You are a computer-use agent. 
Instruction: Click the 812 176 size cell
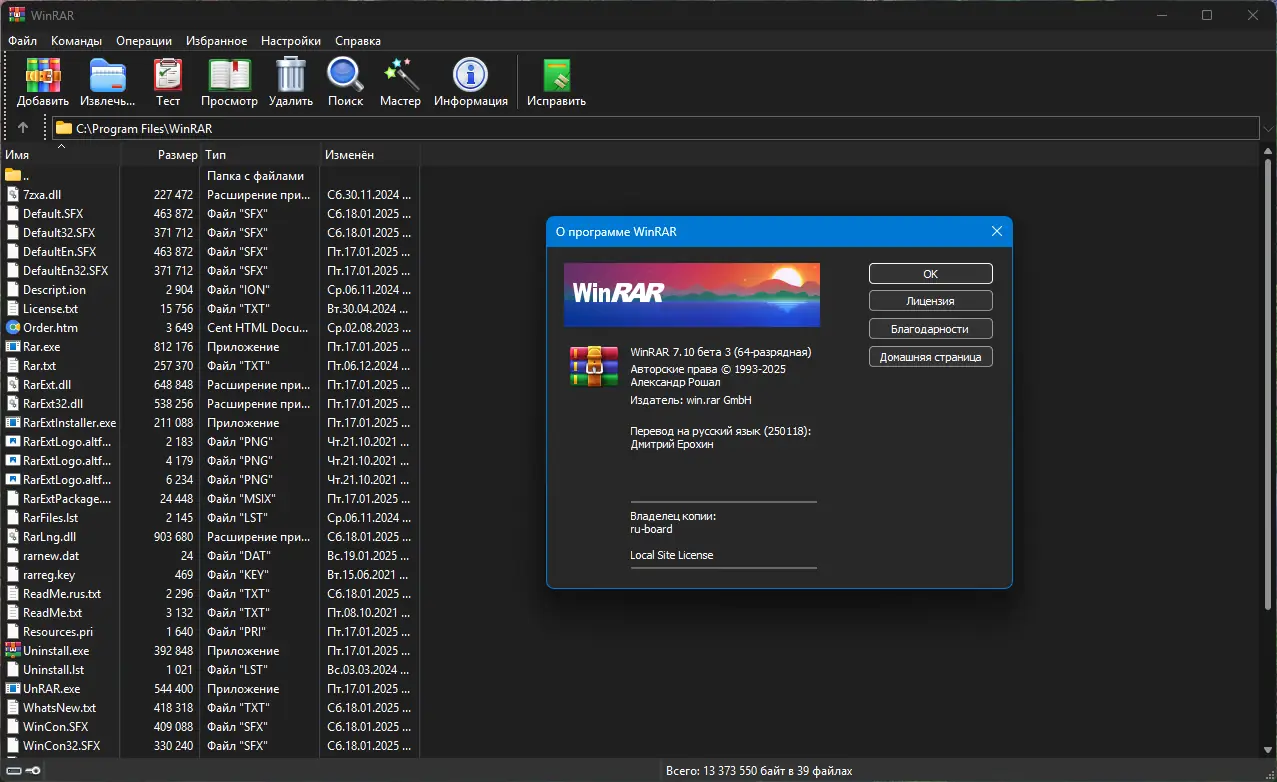coord(174,346)
